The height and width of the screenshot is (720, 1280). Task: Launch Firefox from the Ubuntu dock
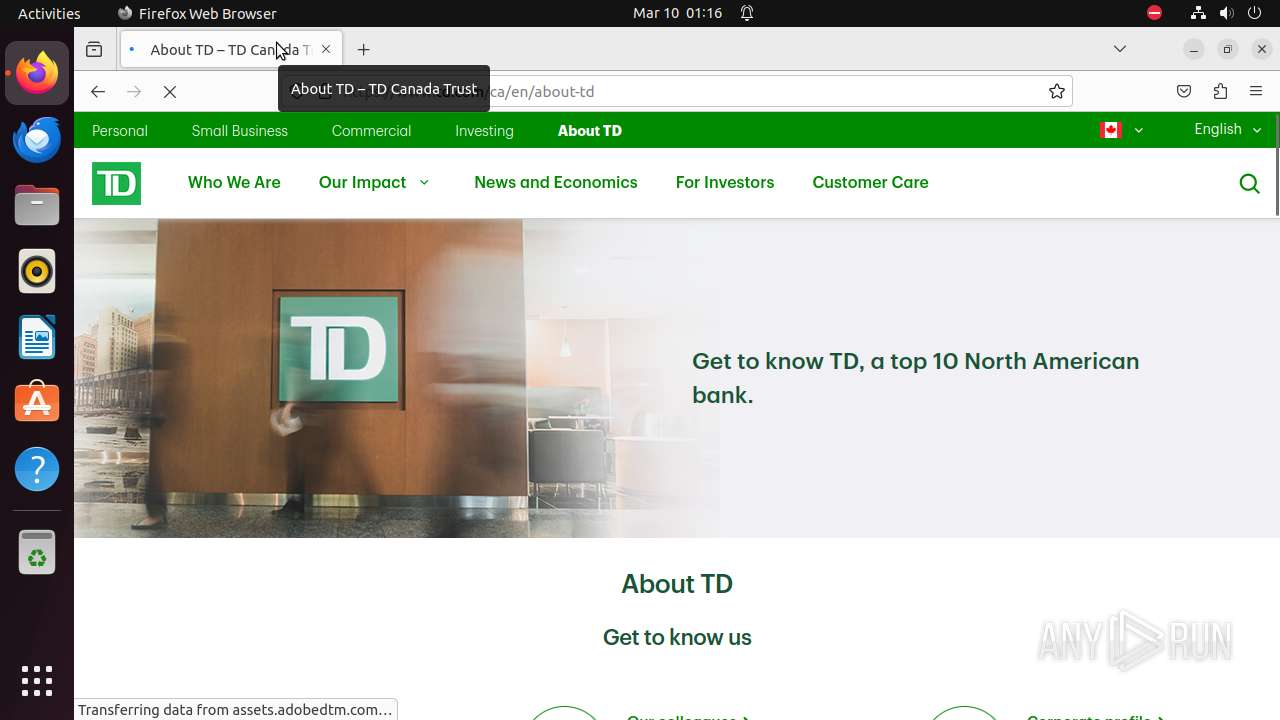[x=37, y=73]
